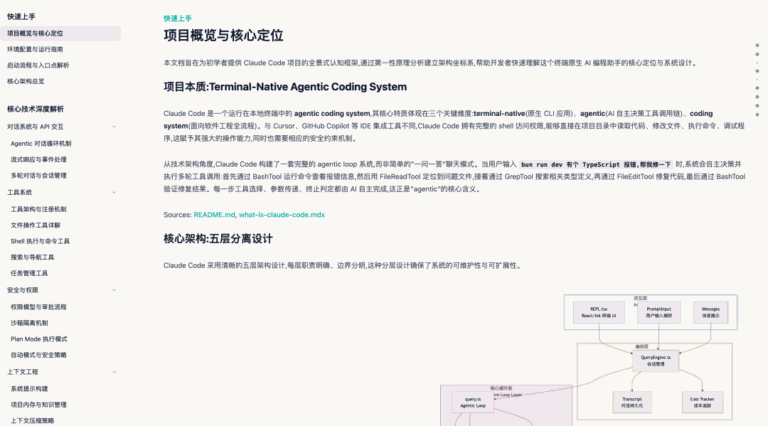Click the 核心技术深度解析 sidebar heading
The height and width of the screenshot is (426, 768).
click(35, 109)
